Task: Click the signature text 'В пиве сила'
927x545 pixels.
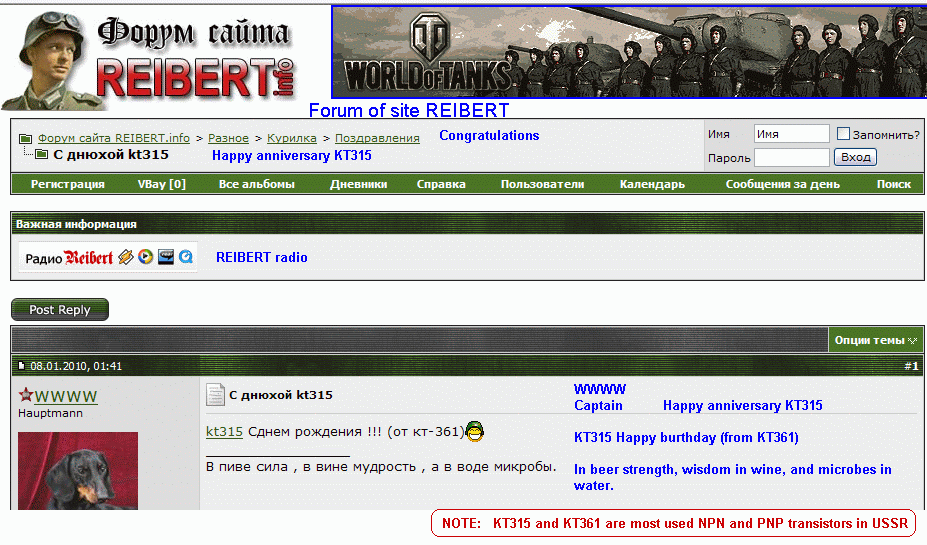Action: click(x=247, y=466)
